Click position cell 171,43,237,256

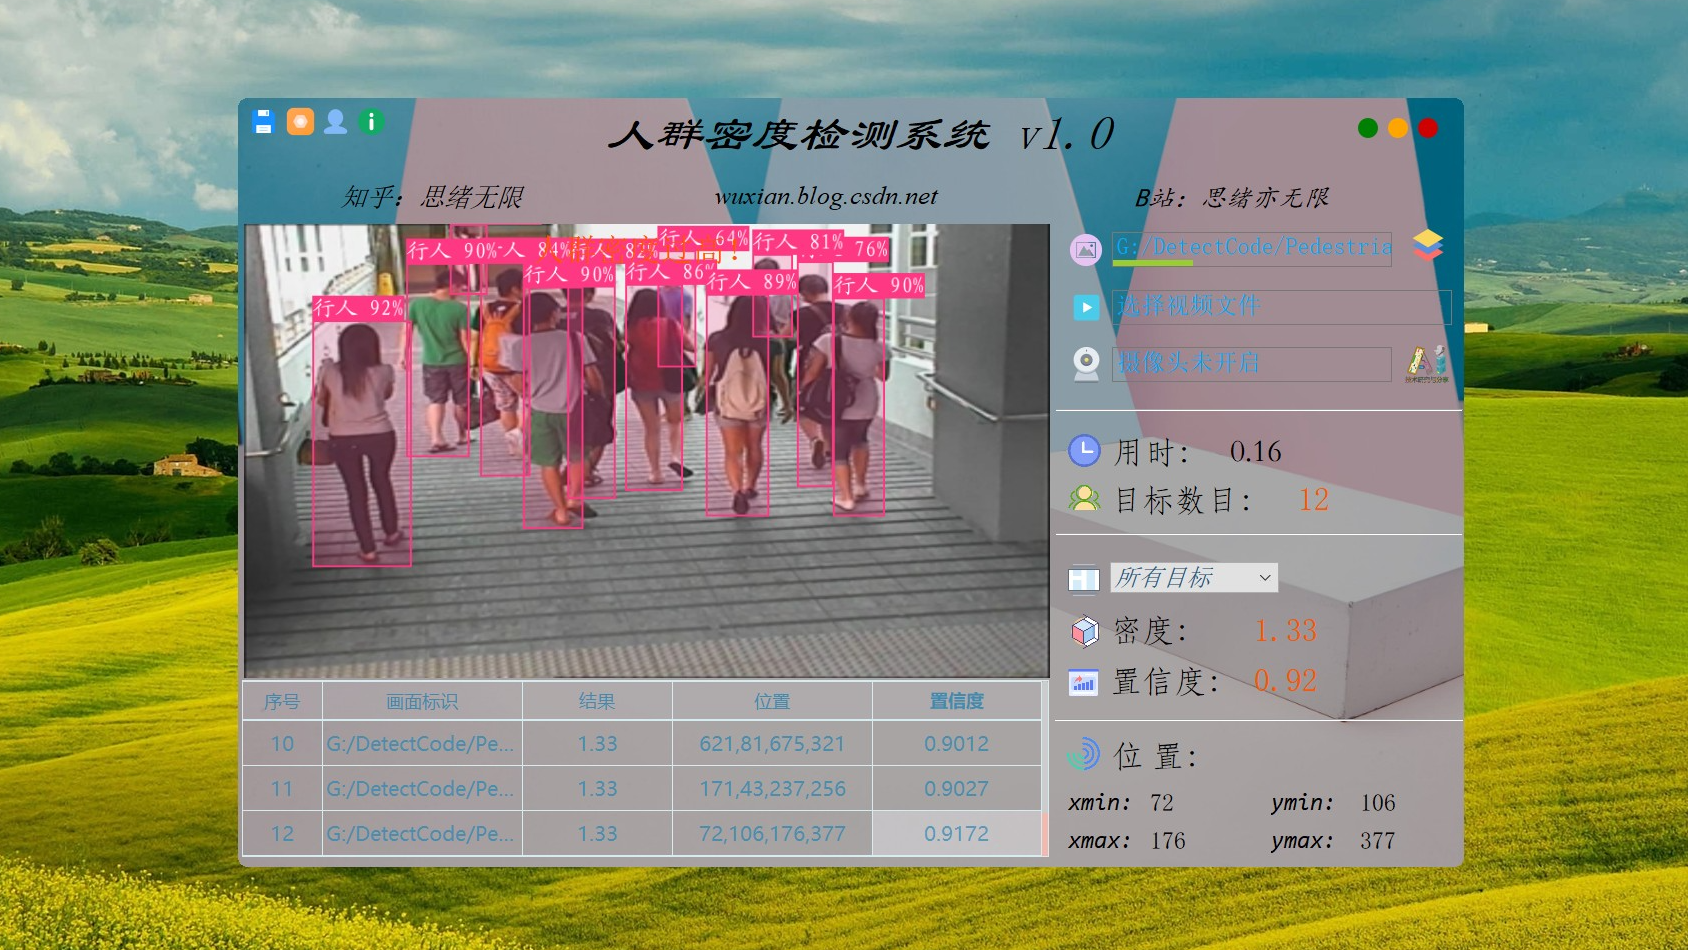pyautogui.click(x=772, y=789)
